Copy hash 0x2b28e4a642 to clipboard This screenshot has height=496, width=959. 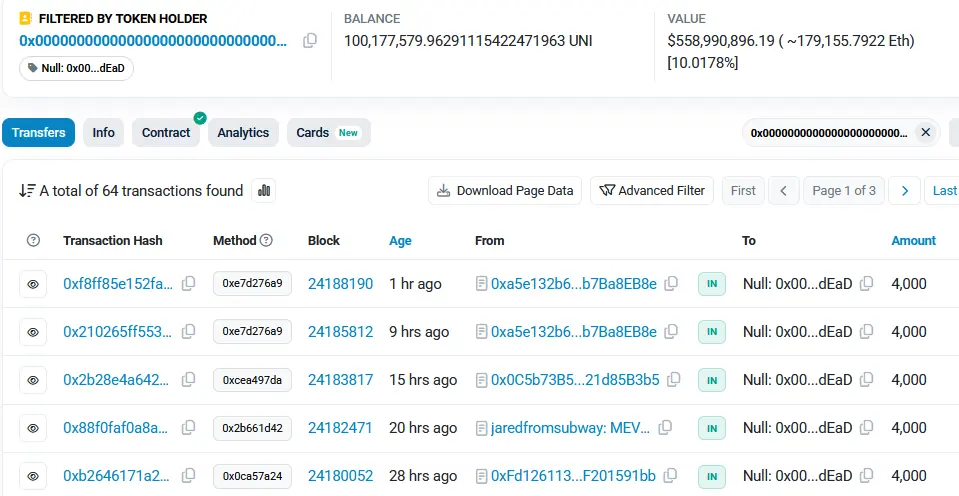pyautogui.click(x=189, y=379)
